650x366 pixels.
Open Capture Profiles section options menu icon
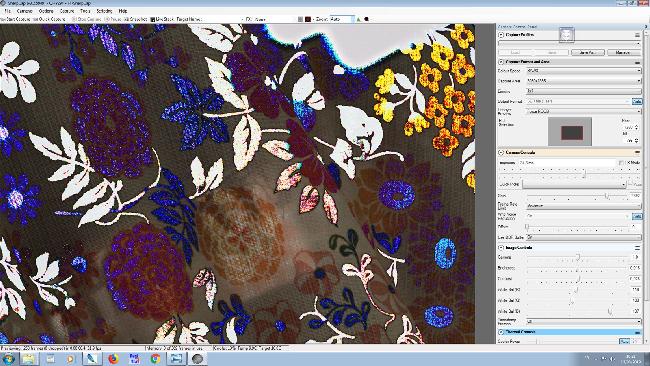(637, 35)
